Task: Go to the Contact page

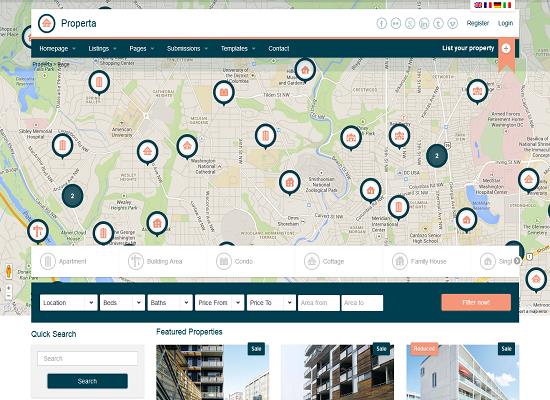Action: 279,49
